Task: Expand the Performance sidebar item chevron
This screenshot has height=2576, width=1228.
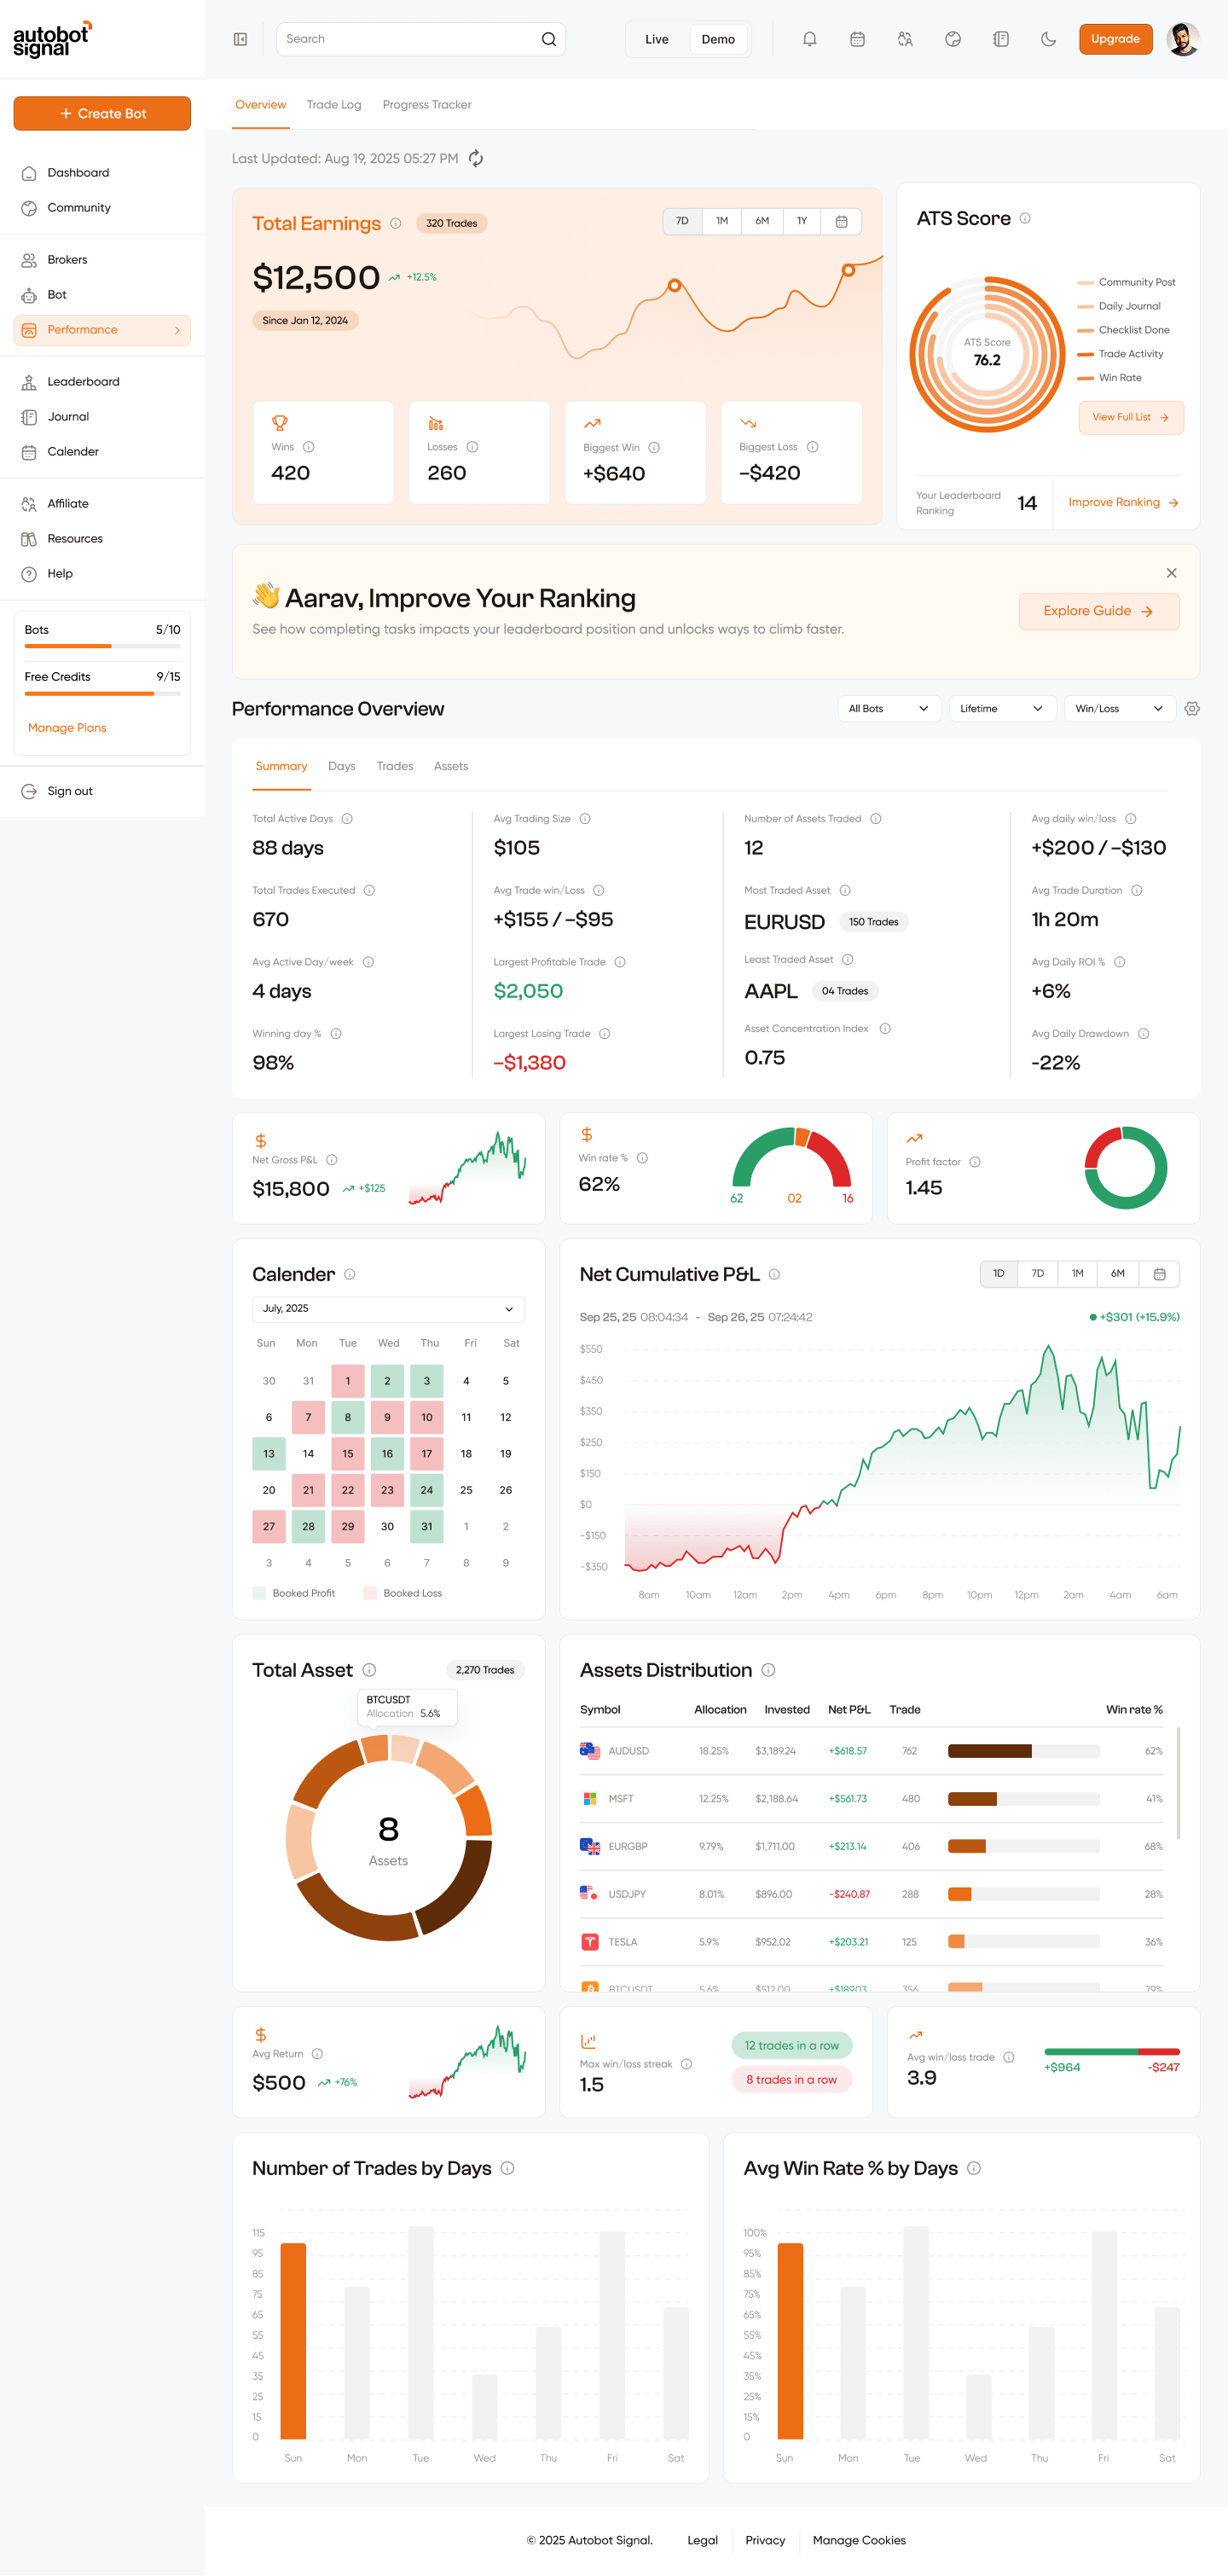Action: [177, 330]
